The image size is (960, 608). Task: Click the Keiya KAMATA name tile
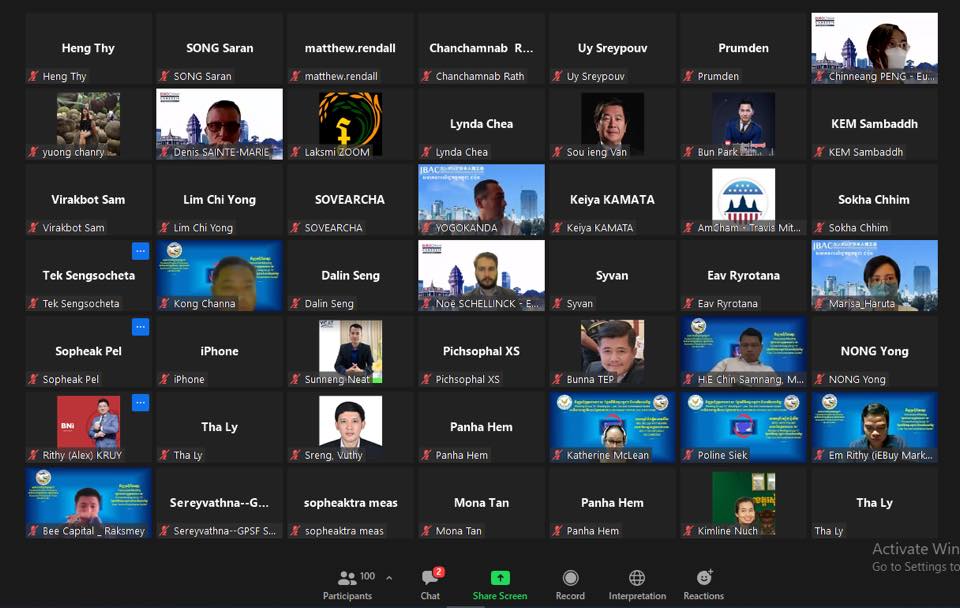[612, 199]
